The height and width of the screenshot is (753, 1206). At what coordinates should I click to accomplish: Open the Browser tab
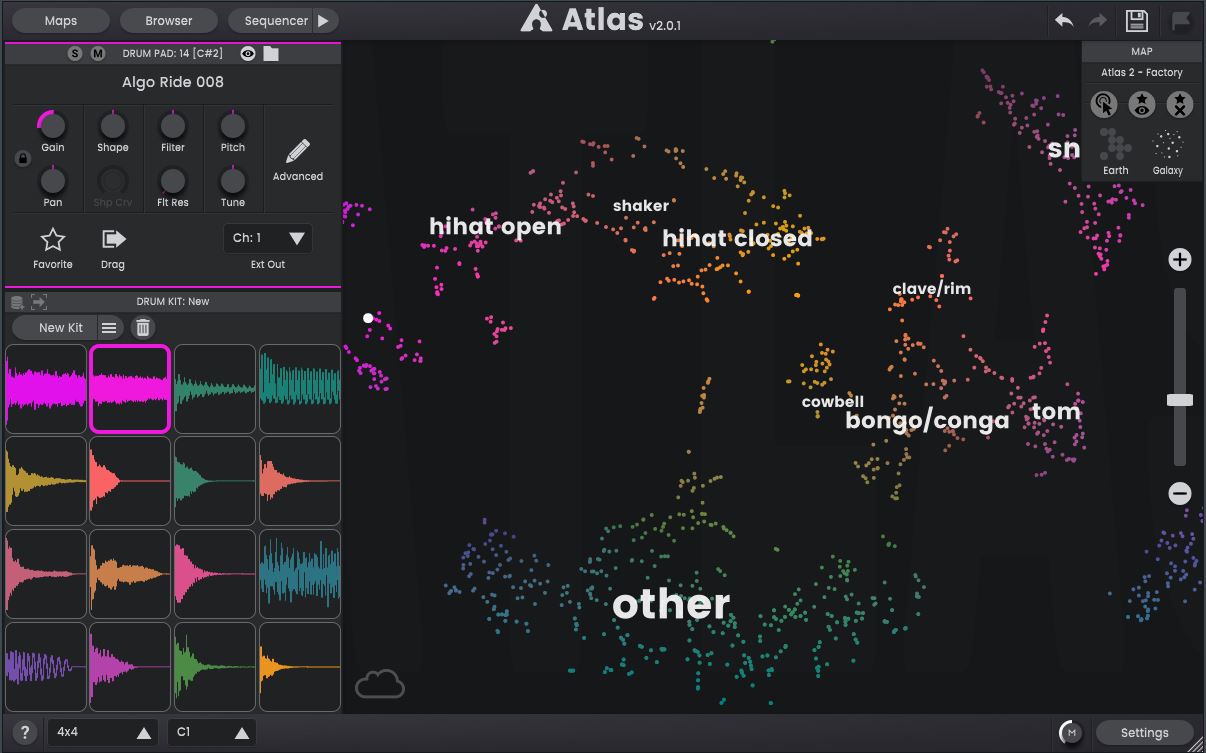coord(169,20)
